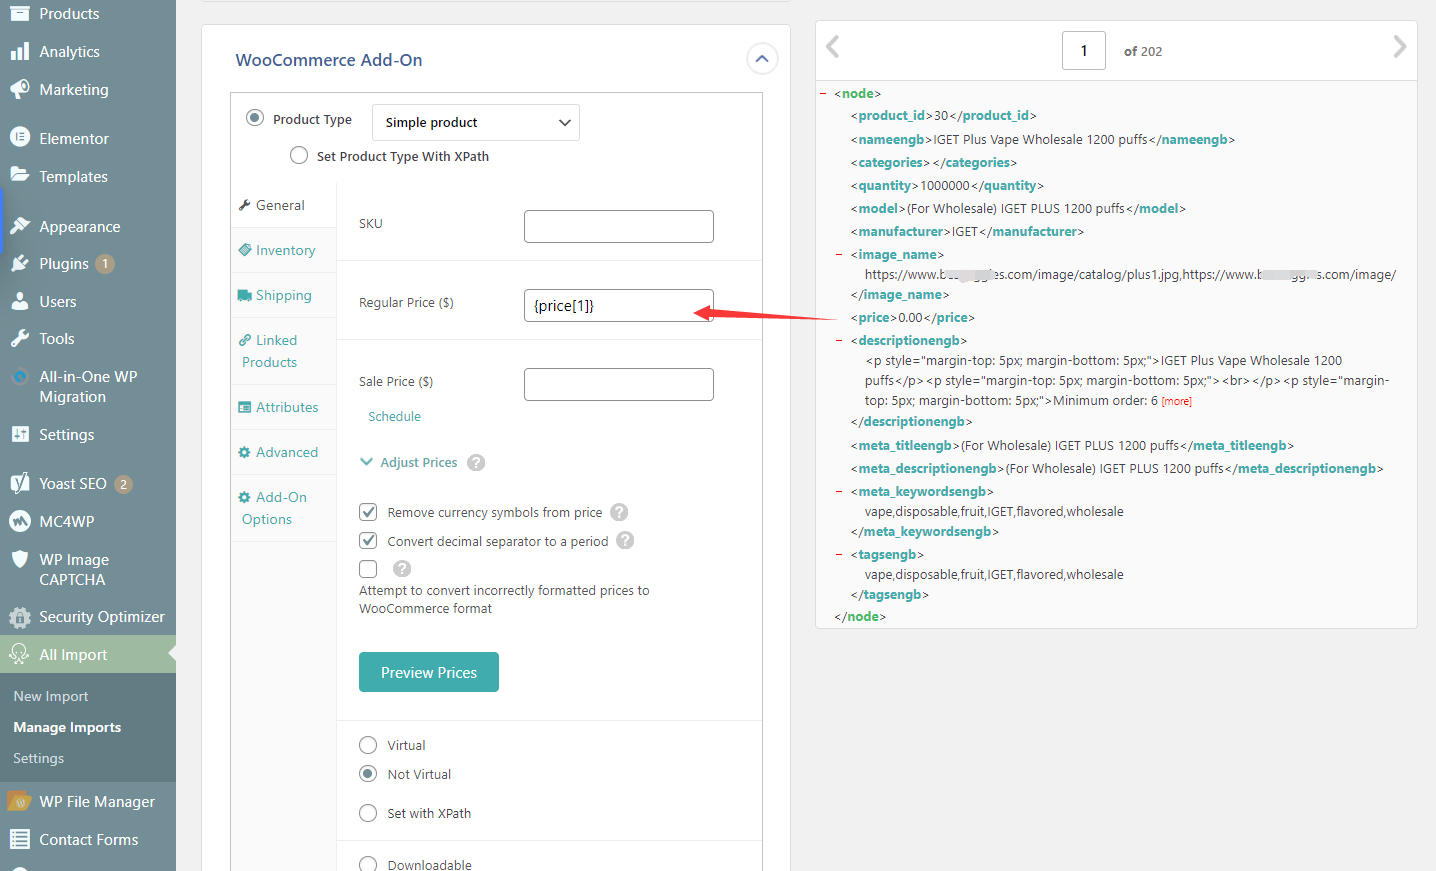Click the Contact Forms icon
Viewport: 1436px width, 871px height.
(19, 839)
